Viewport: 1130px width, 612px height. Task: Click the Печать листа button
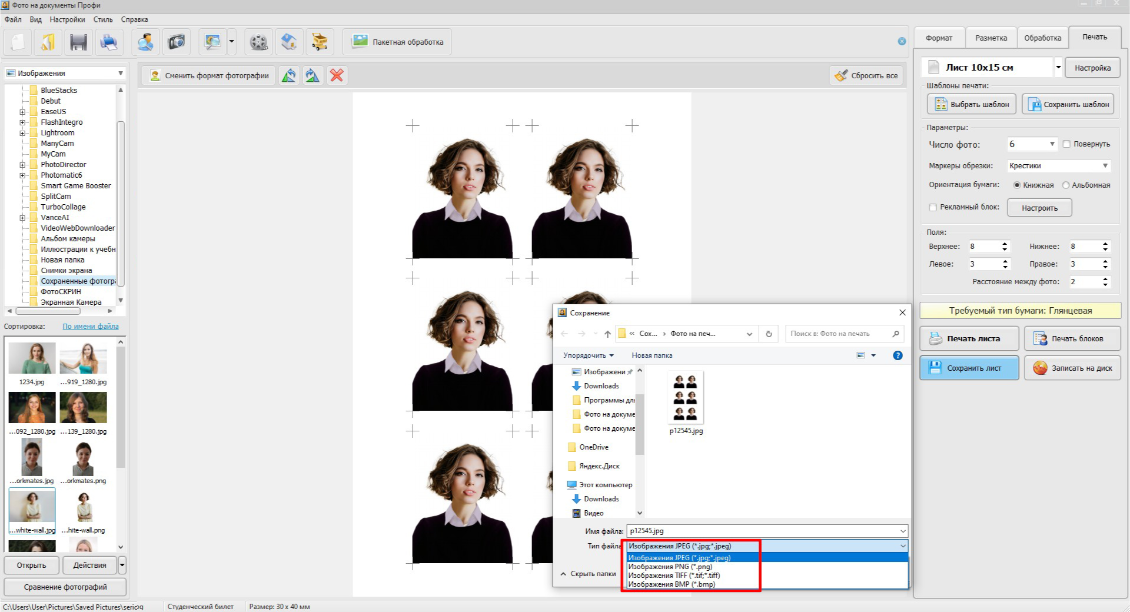[x=969, y=338]
